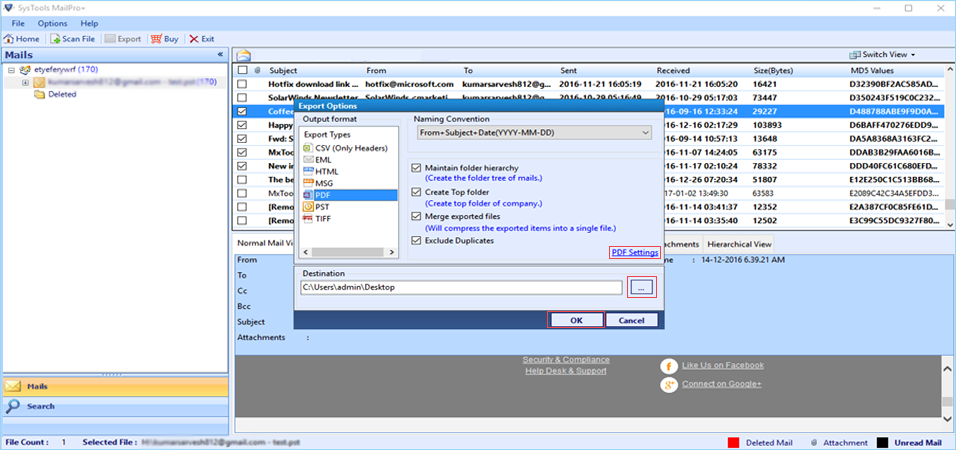The width and height of the screenshot is (956, 450).
Task: Click right arrow of export types scrollbar
Action: (x=392, y=251)
